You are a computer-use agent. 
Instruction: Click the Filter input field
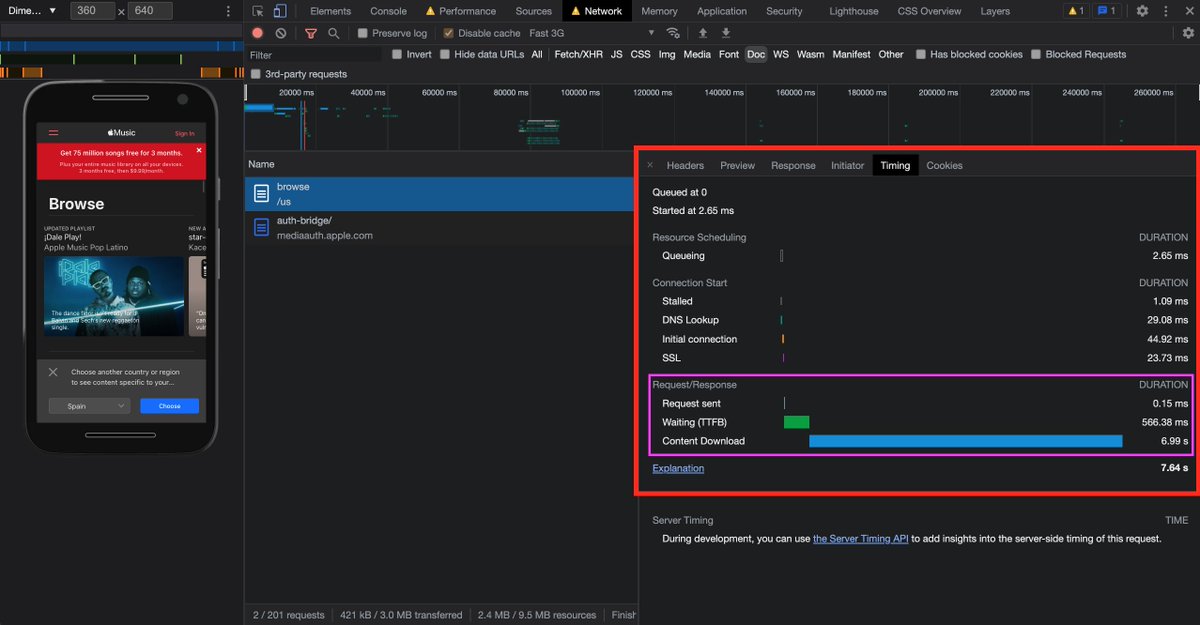[x=314, y=55]
